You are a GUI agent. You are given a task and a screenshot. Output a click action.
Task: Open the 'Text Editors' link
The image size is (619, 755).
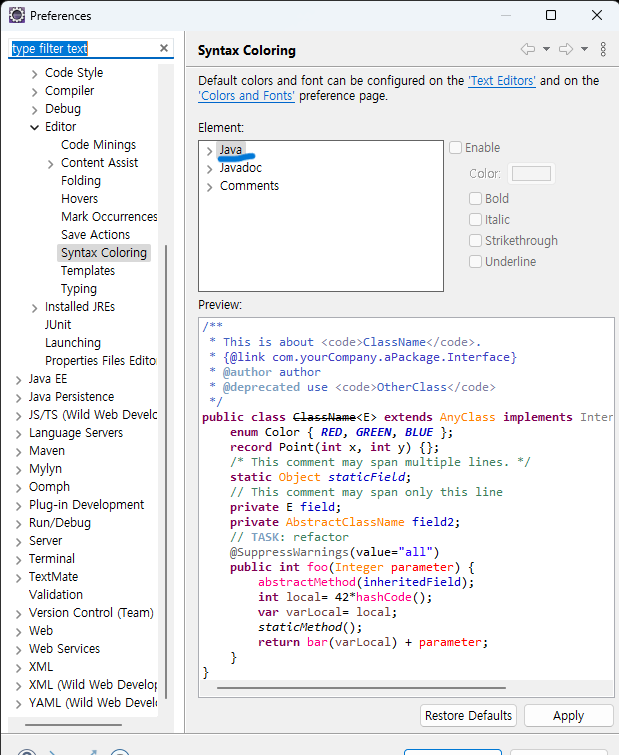click(x=502, y=80)
